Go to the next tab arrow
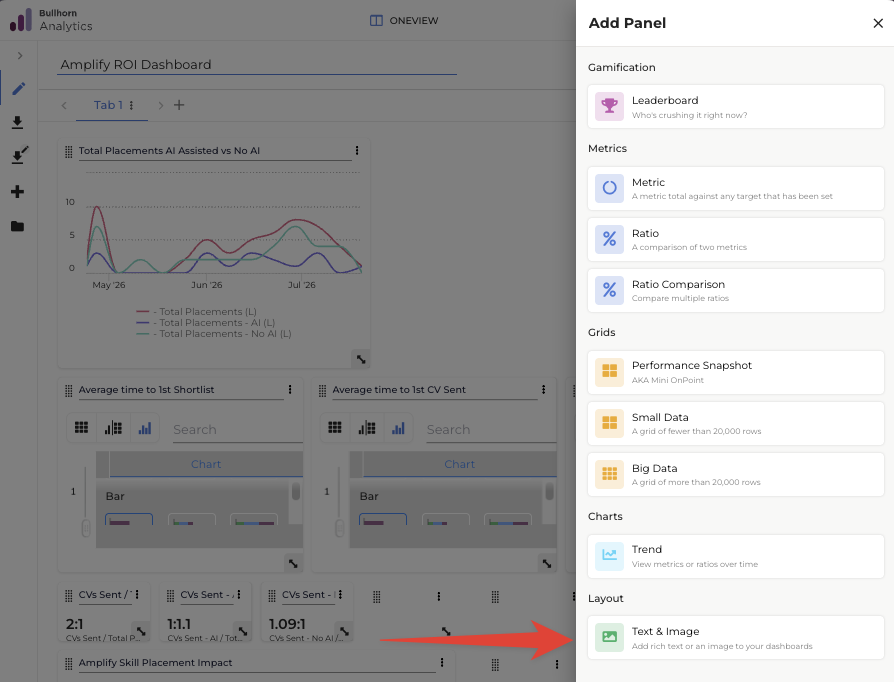Screen dimensions: 894x682 coord(161,105)
